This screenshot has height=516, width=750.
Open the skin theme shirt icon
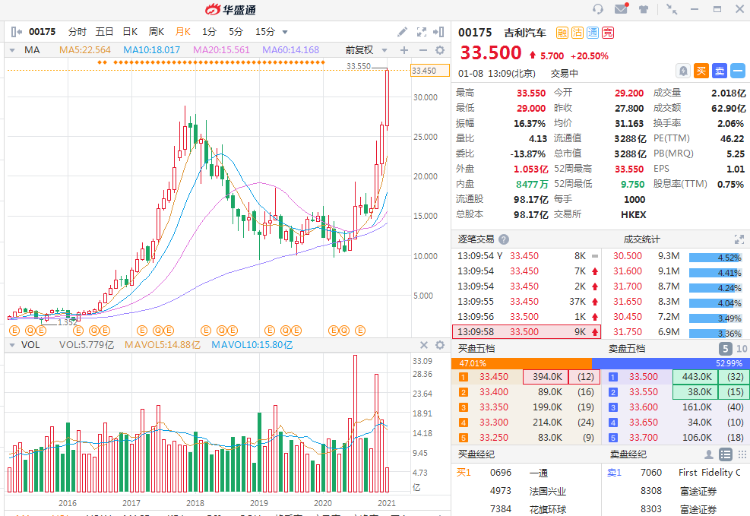[644, 9]
